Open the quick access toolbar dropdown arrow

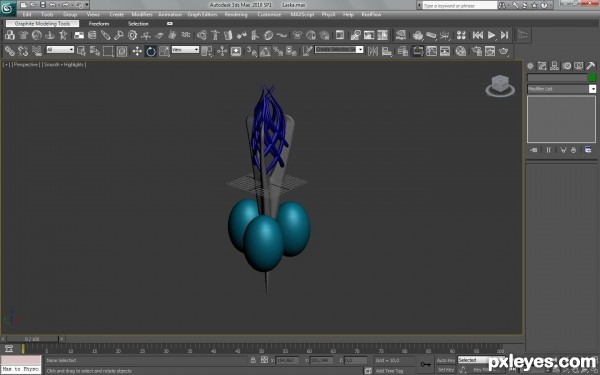point(87,5)
